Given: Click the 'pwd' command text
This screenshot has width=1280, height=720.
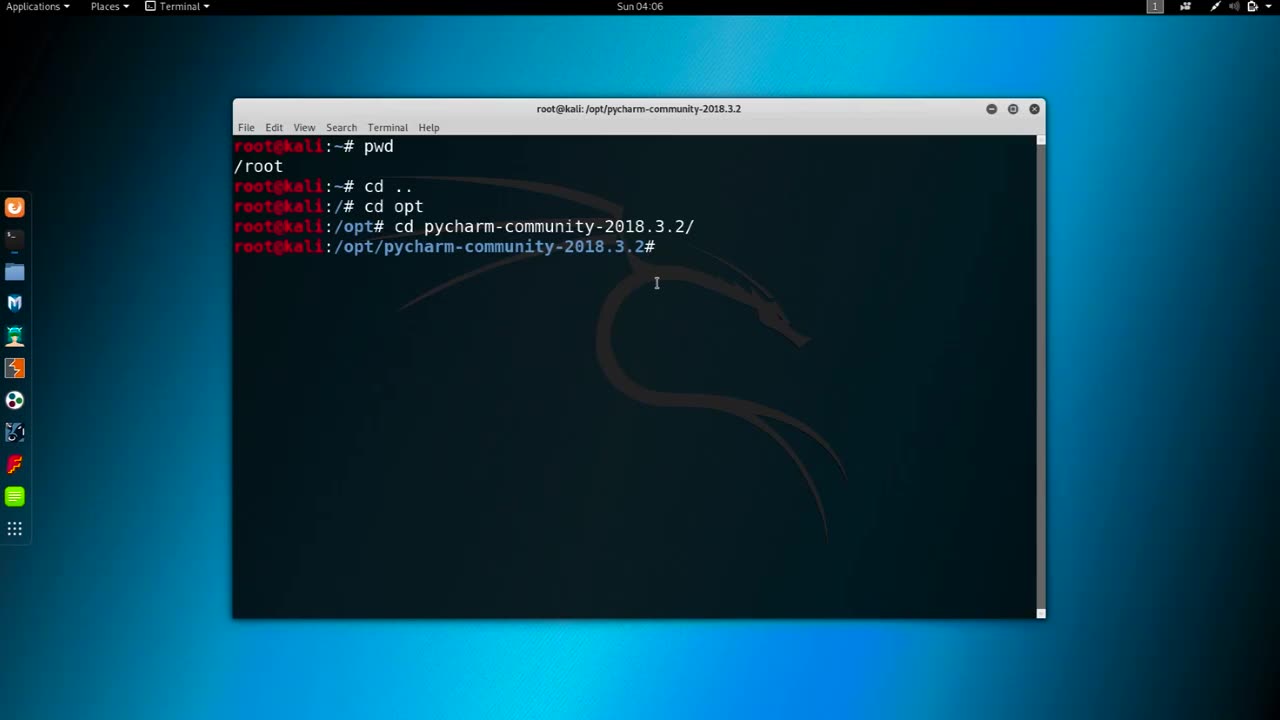Looking at the screenshot, I should (379, 147).
